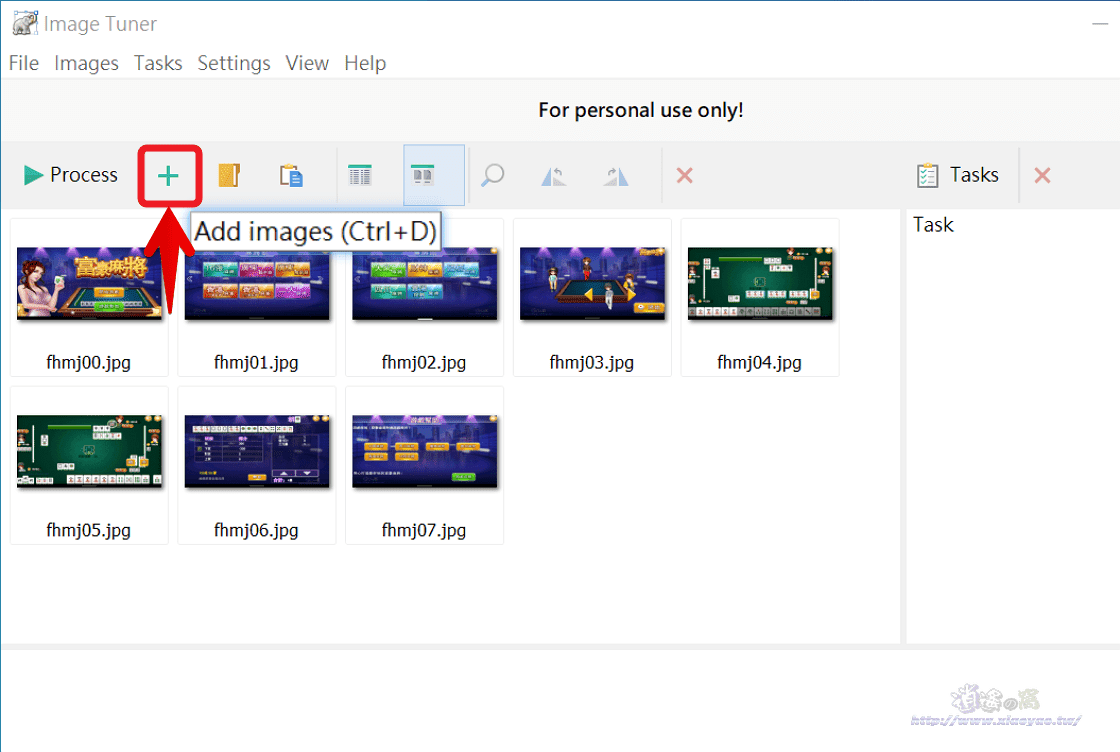Open the File menu
Screen dimensions: 1120x752
tap(24, 64)
